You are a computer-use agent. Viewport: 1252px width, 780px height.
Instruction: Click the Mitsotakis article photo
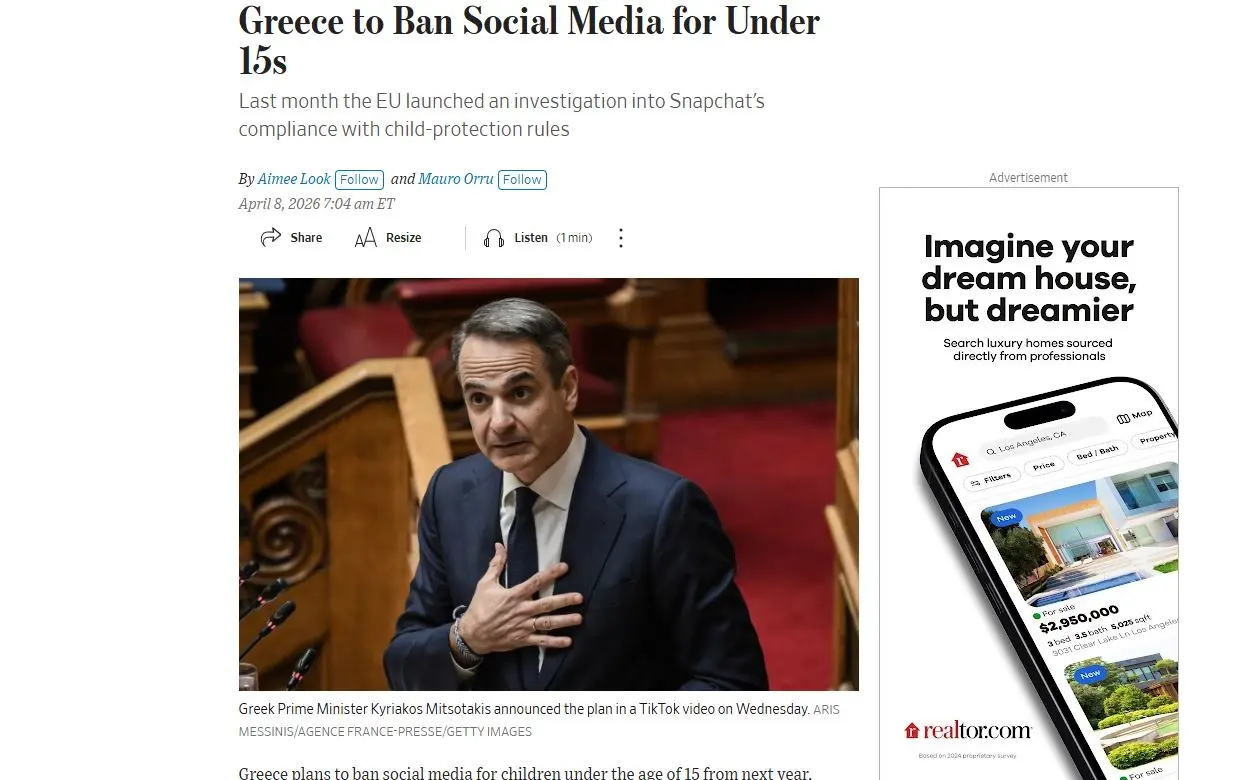coord(548,484)
